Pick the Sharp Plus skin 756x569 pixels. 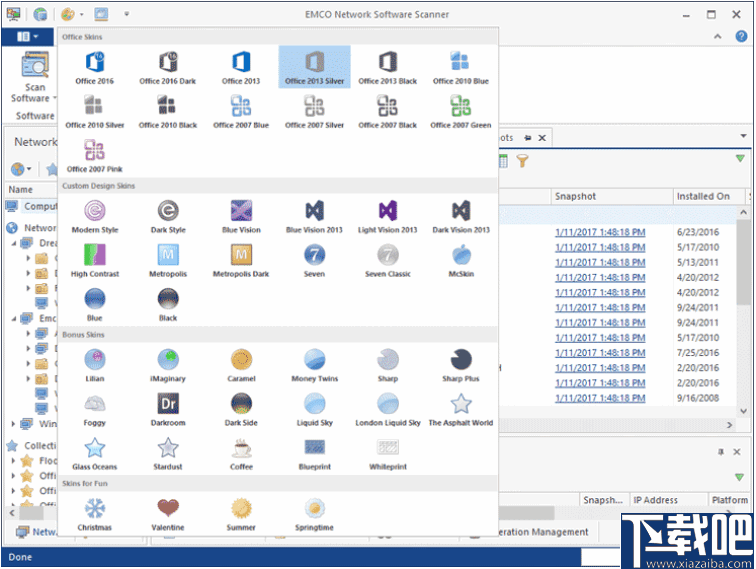pyautogui.click(x=461, y=365)
